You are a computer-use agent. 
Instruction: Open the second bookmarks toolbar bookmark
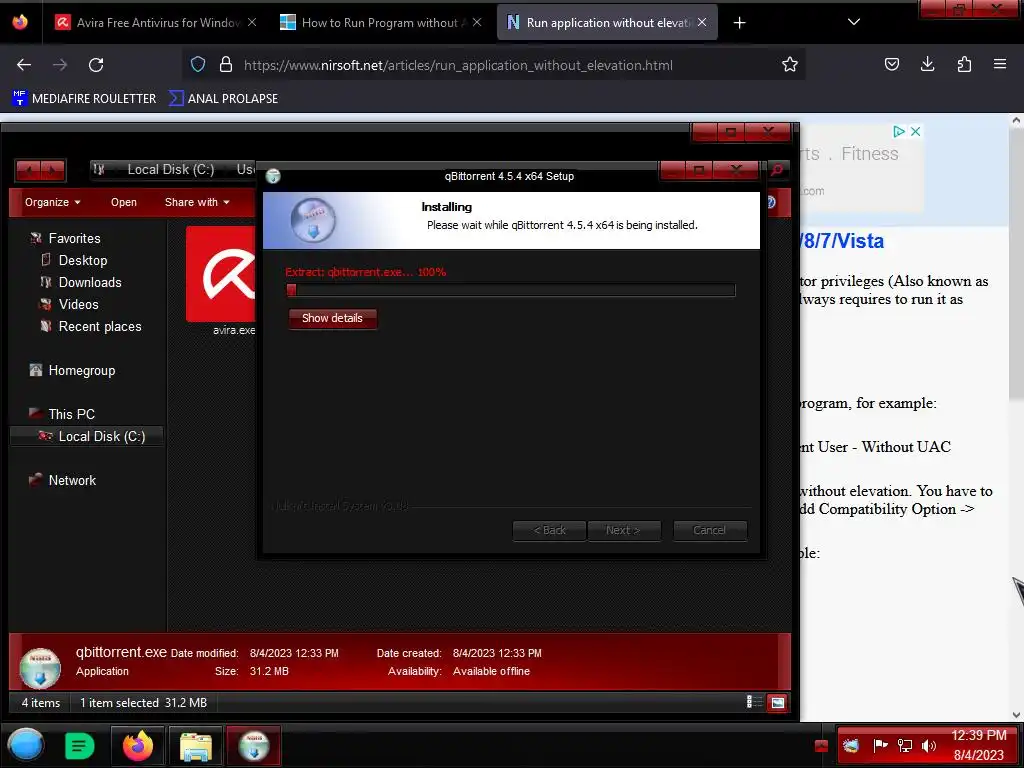[223, 99]
